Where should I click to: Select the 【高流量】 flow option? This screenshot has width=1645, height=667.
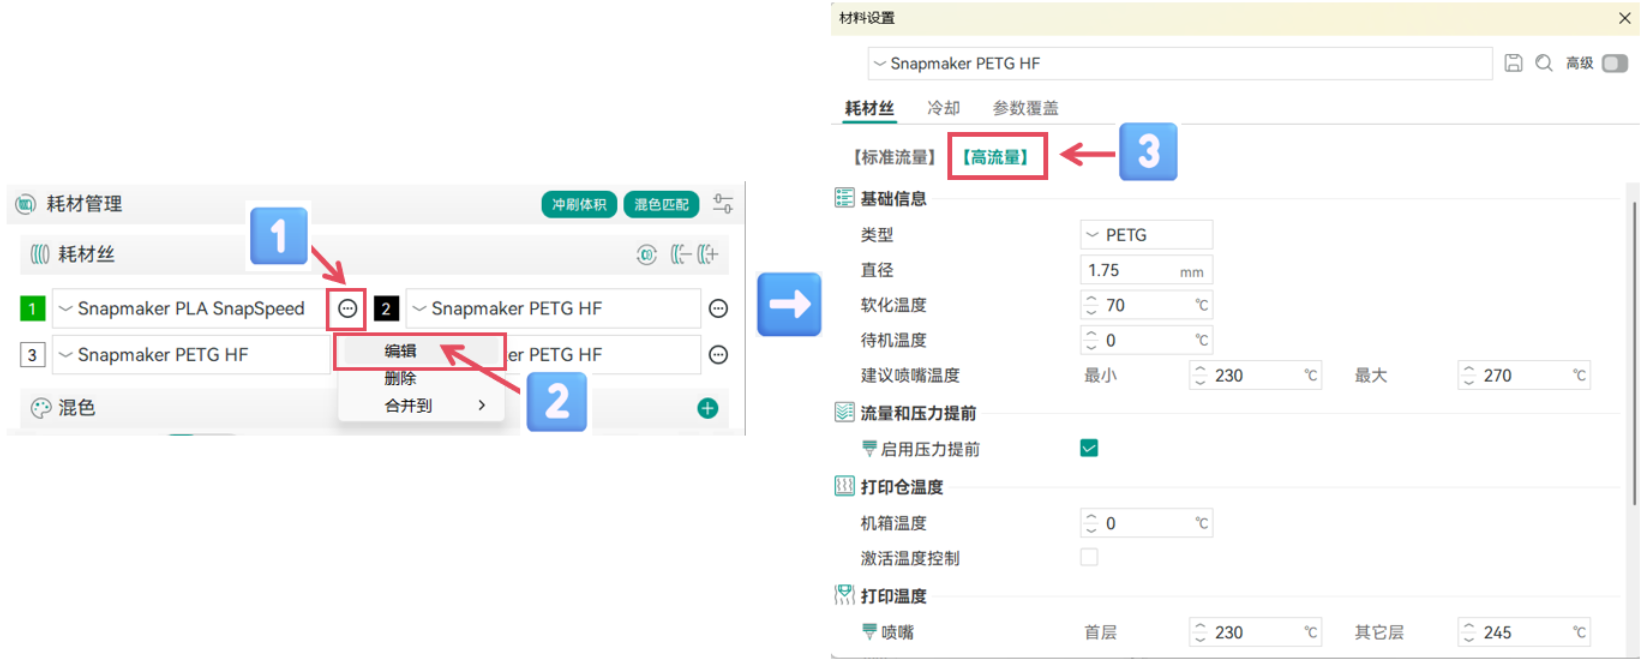point(995,157)
